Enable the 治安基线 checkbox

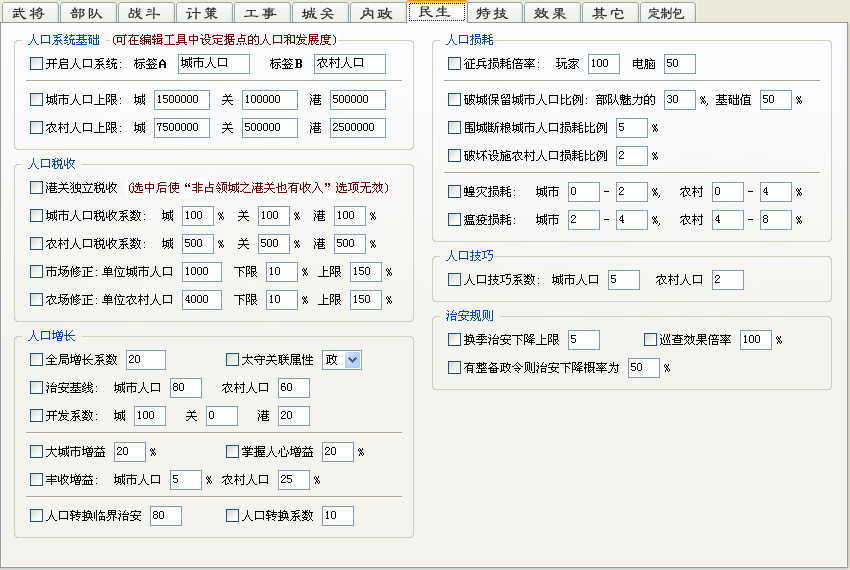tap(36, 387)
